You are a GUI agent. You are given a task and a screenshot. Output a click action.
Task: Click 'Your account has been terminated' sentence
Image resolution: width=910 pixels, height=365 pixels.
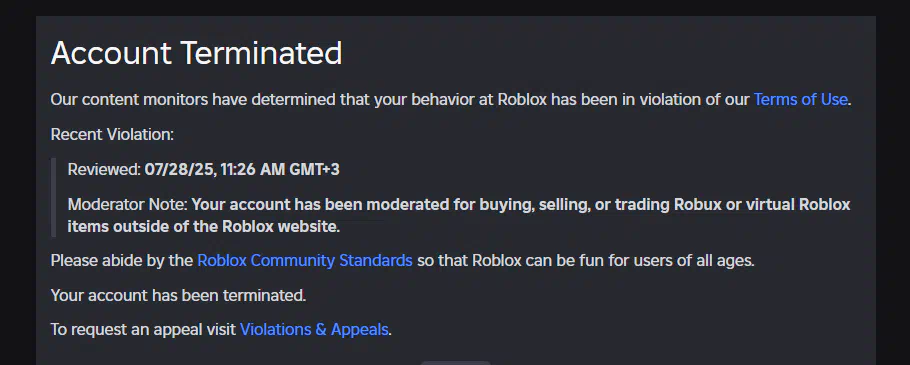(x=178, y=295)
